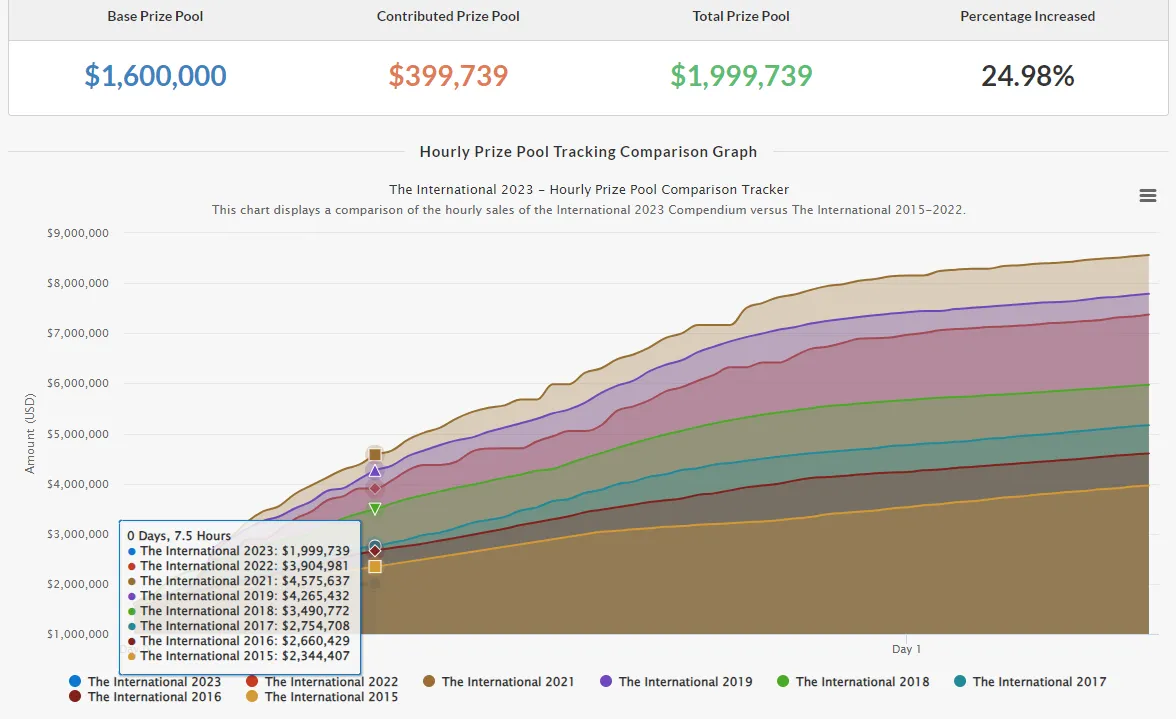Toggle The International 2021 series in legend
This screenshot has height=719, width=1176.
pos(499,682)
